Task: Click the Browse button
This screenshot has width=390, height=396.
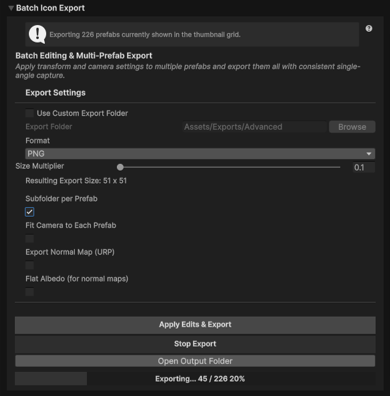Action: click(x=352, y=127)
